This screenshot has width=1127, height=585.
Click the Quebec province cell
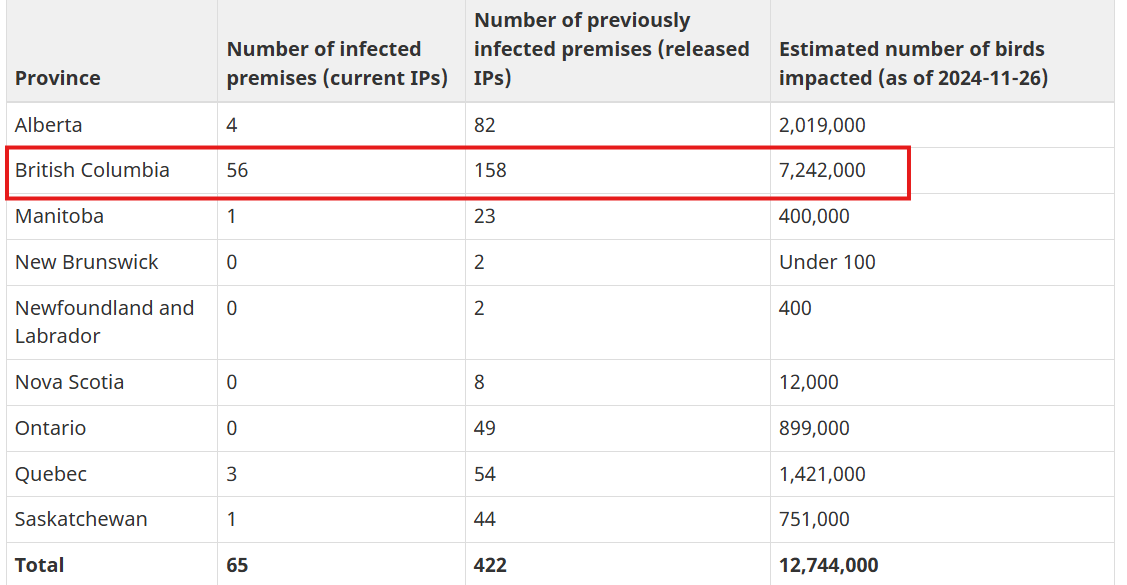(x=51, y=474)
